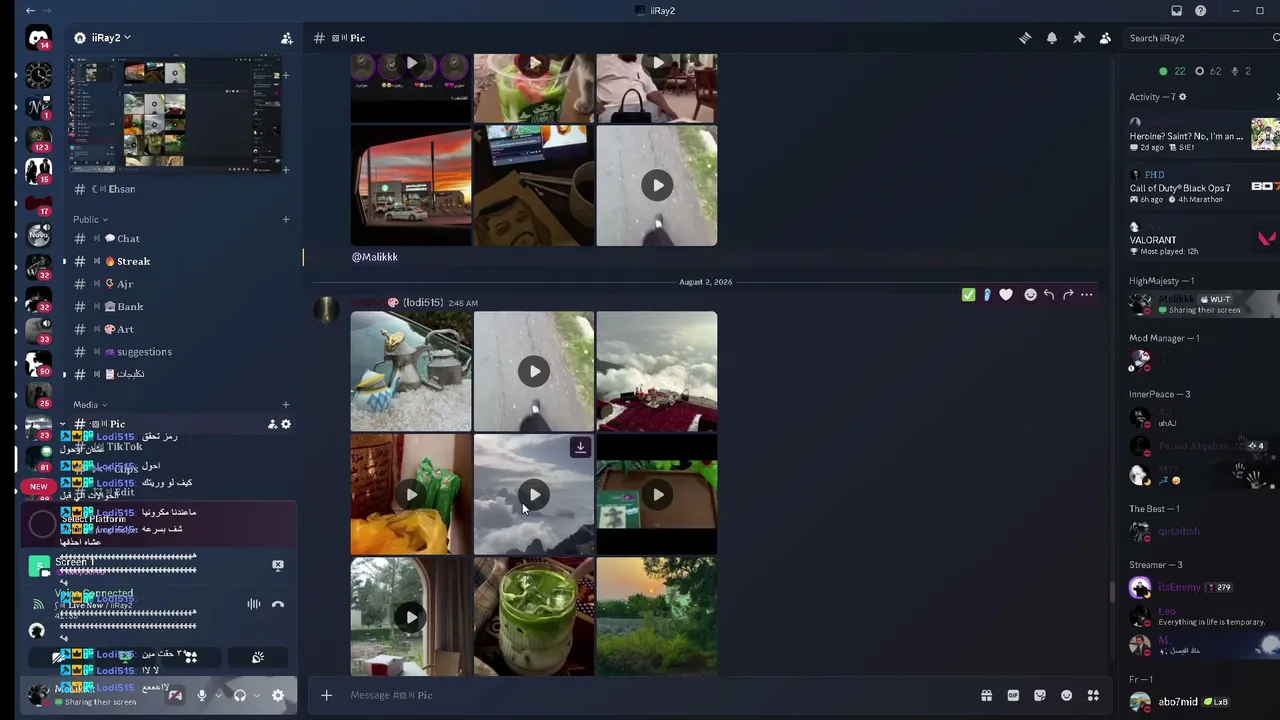Image resolution: width=1280 pixels, height=720 pixels.
Task: Send a gift using gift icon
Action: (x=986, y=695)
